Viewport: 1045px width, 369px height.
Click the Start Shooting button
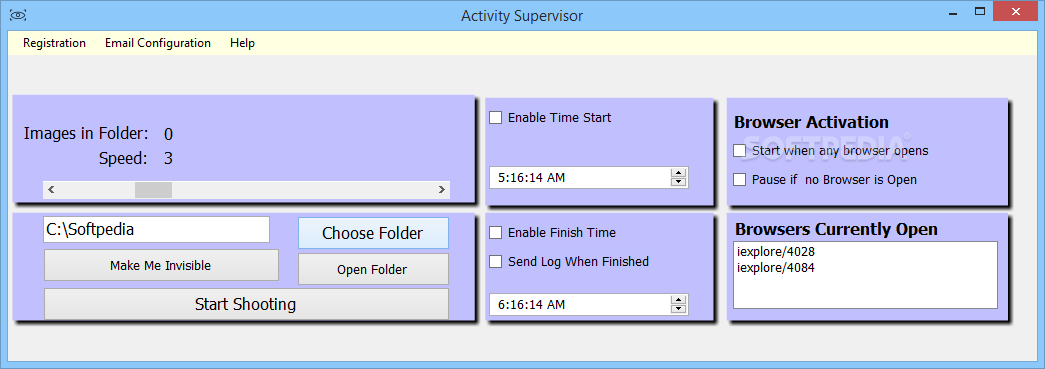coord(246,304)
